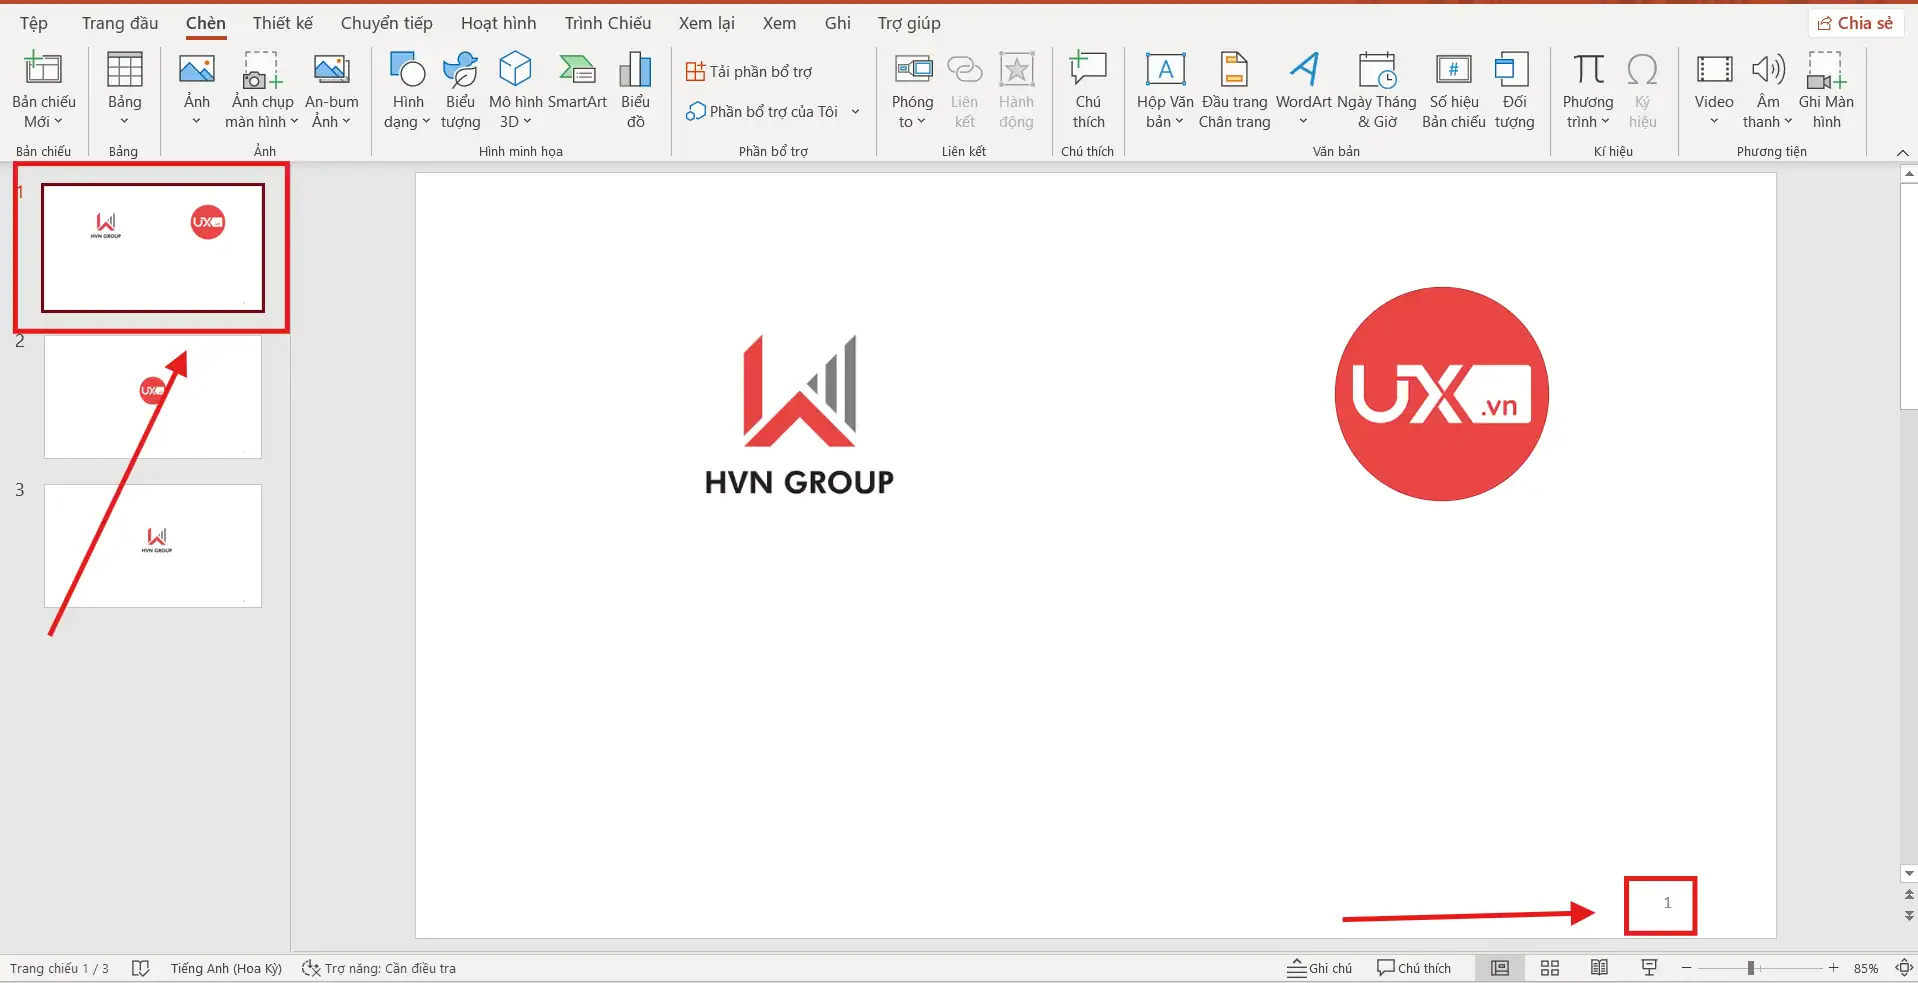Image resolution: width=1918 pixels, height=983 pixels.
Task: Switch to slide sorter view
Action: [x=1550, y=968]
